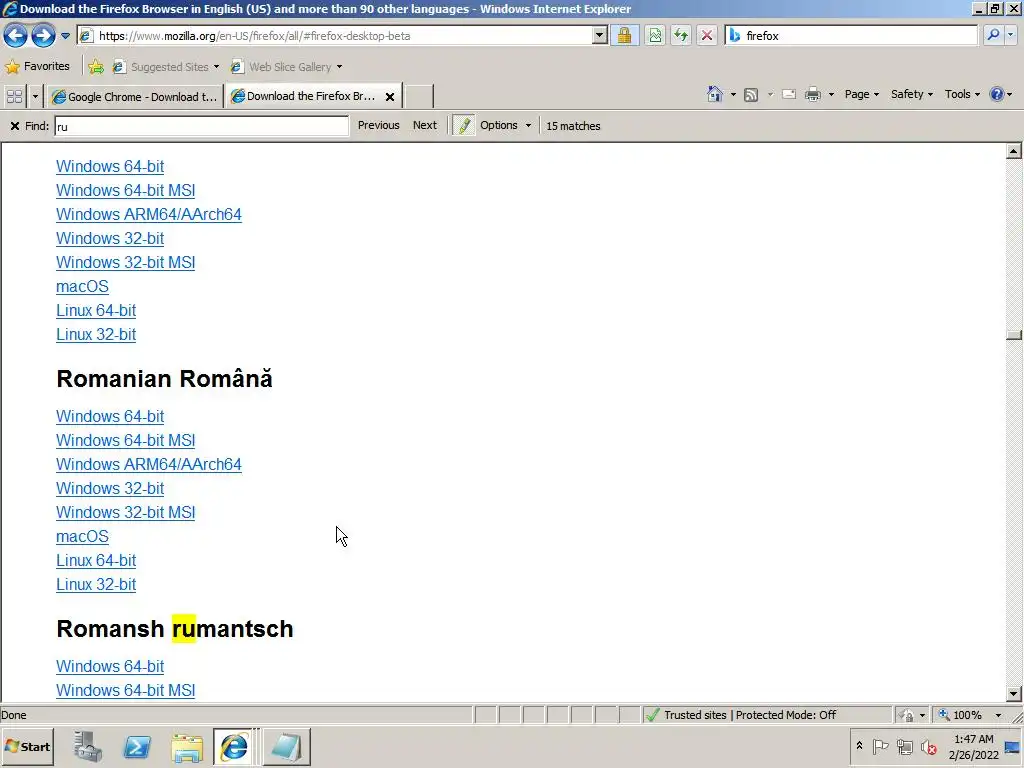Toggle the Compatibility View icon
Image resolution: width=1024 pixels, height=768 pixels.
654,35
